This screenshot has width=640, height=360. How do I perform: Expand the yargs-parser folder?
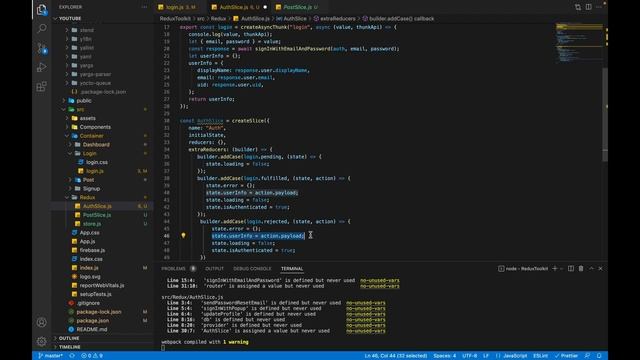tap(95, 74)
